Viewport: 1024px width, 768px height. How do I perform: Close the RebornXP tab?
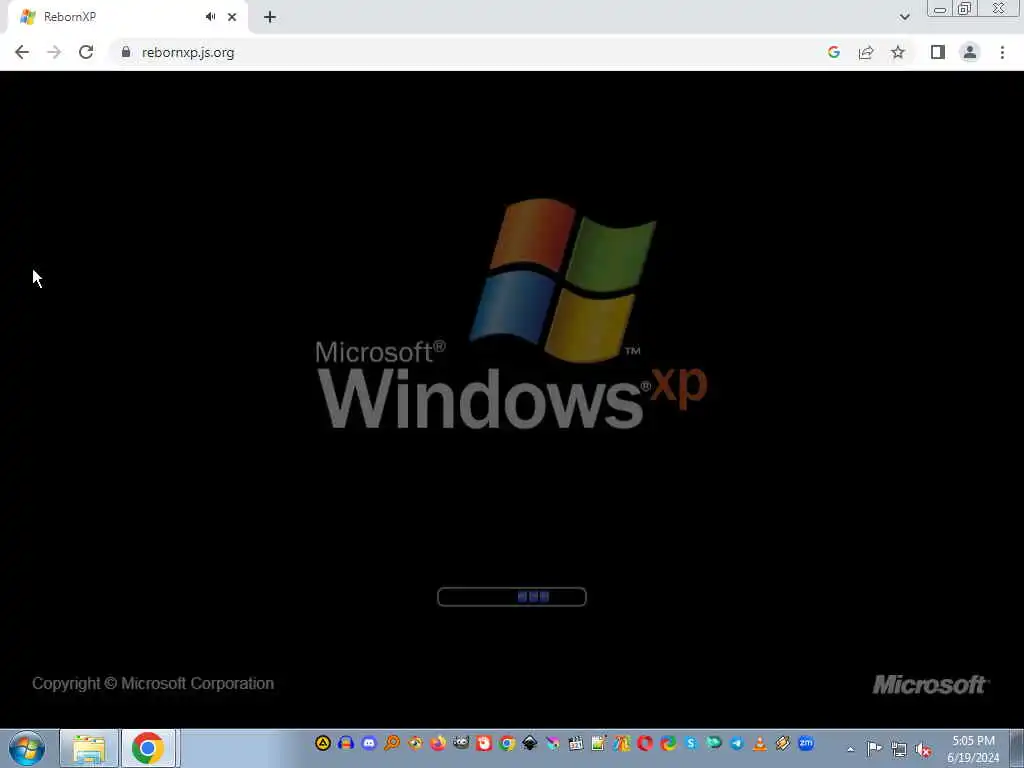(x=232, y=17)
